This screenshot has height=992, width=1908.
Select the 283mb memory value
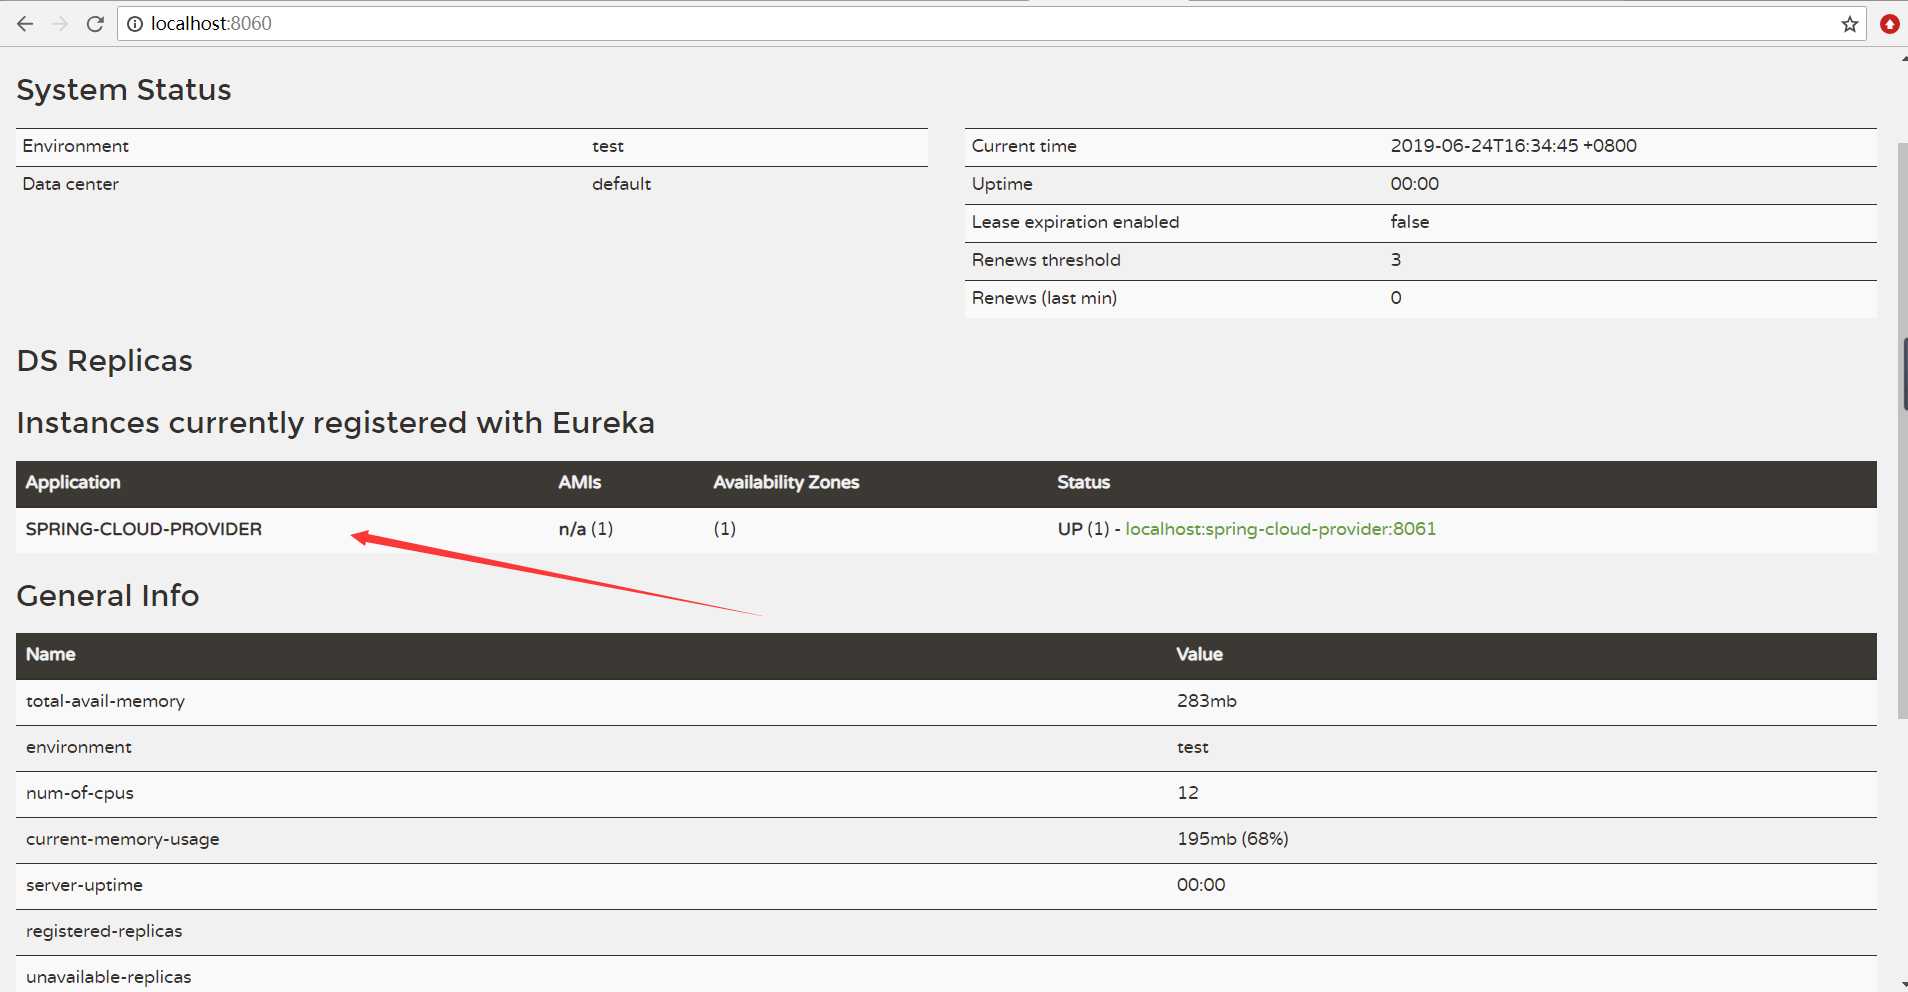pyautogui.click(x=1207, y=701)
